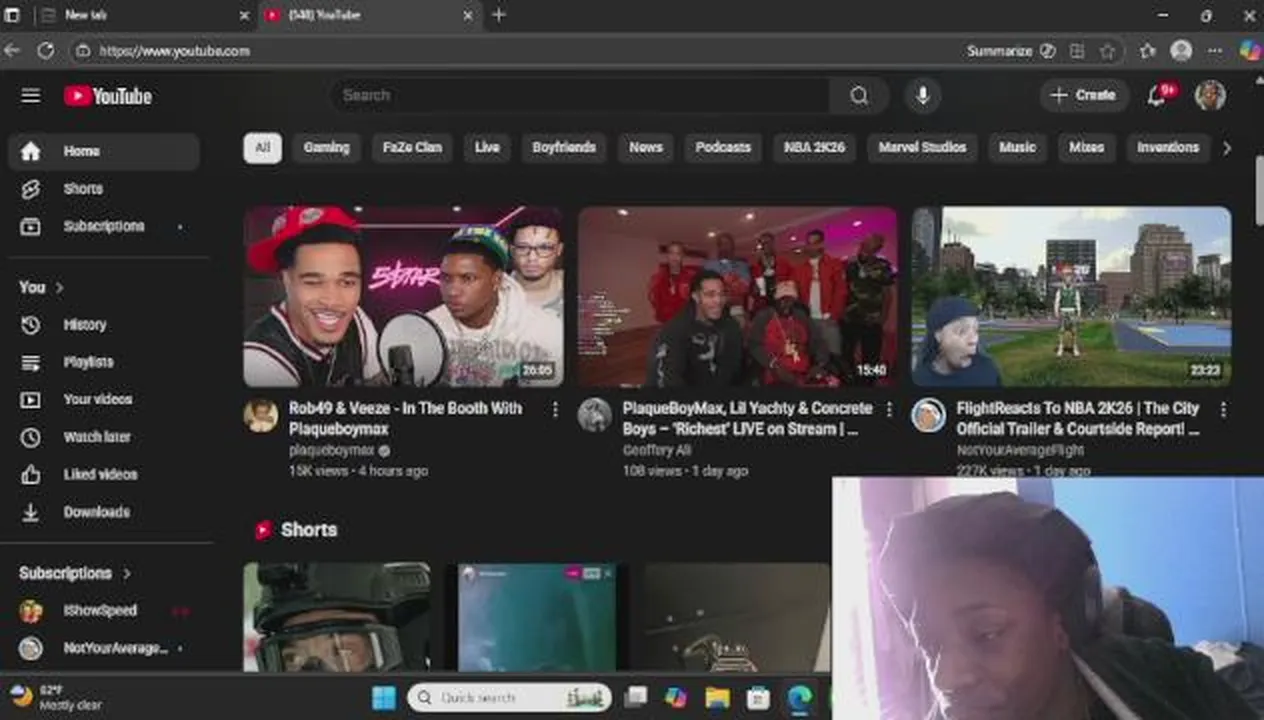Open Subscriptions in sidebar

click(x=104, y=226)
